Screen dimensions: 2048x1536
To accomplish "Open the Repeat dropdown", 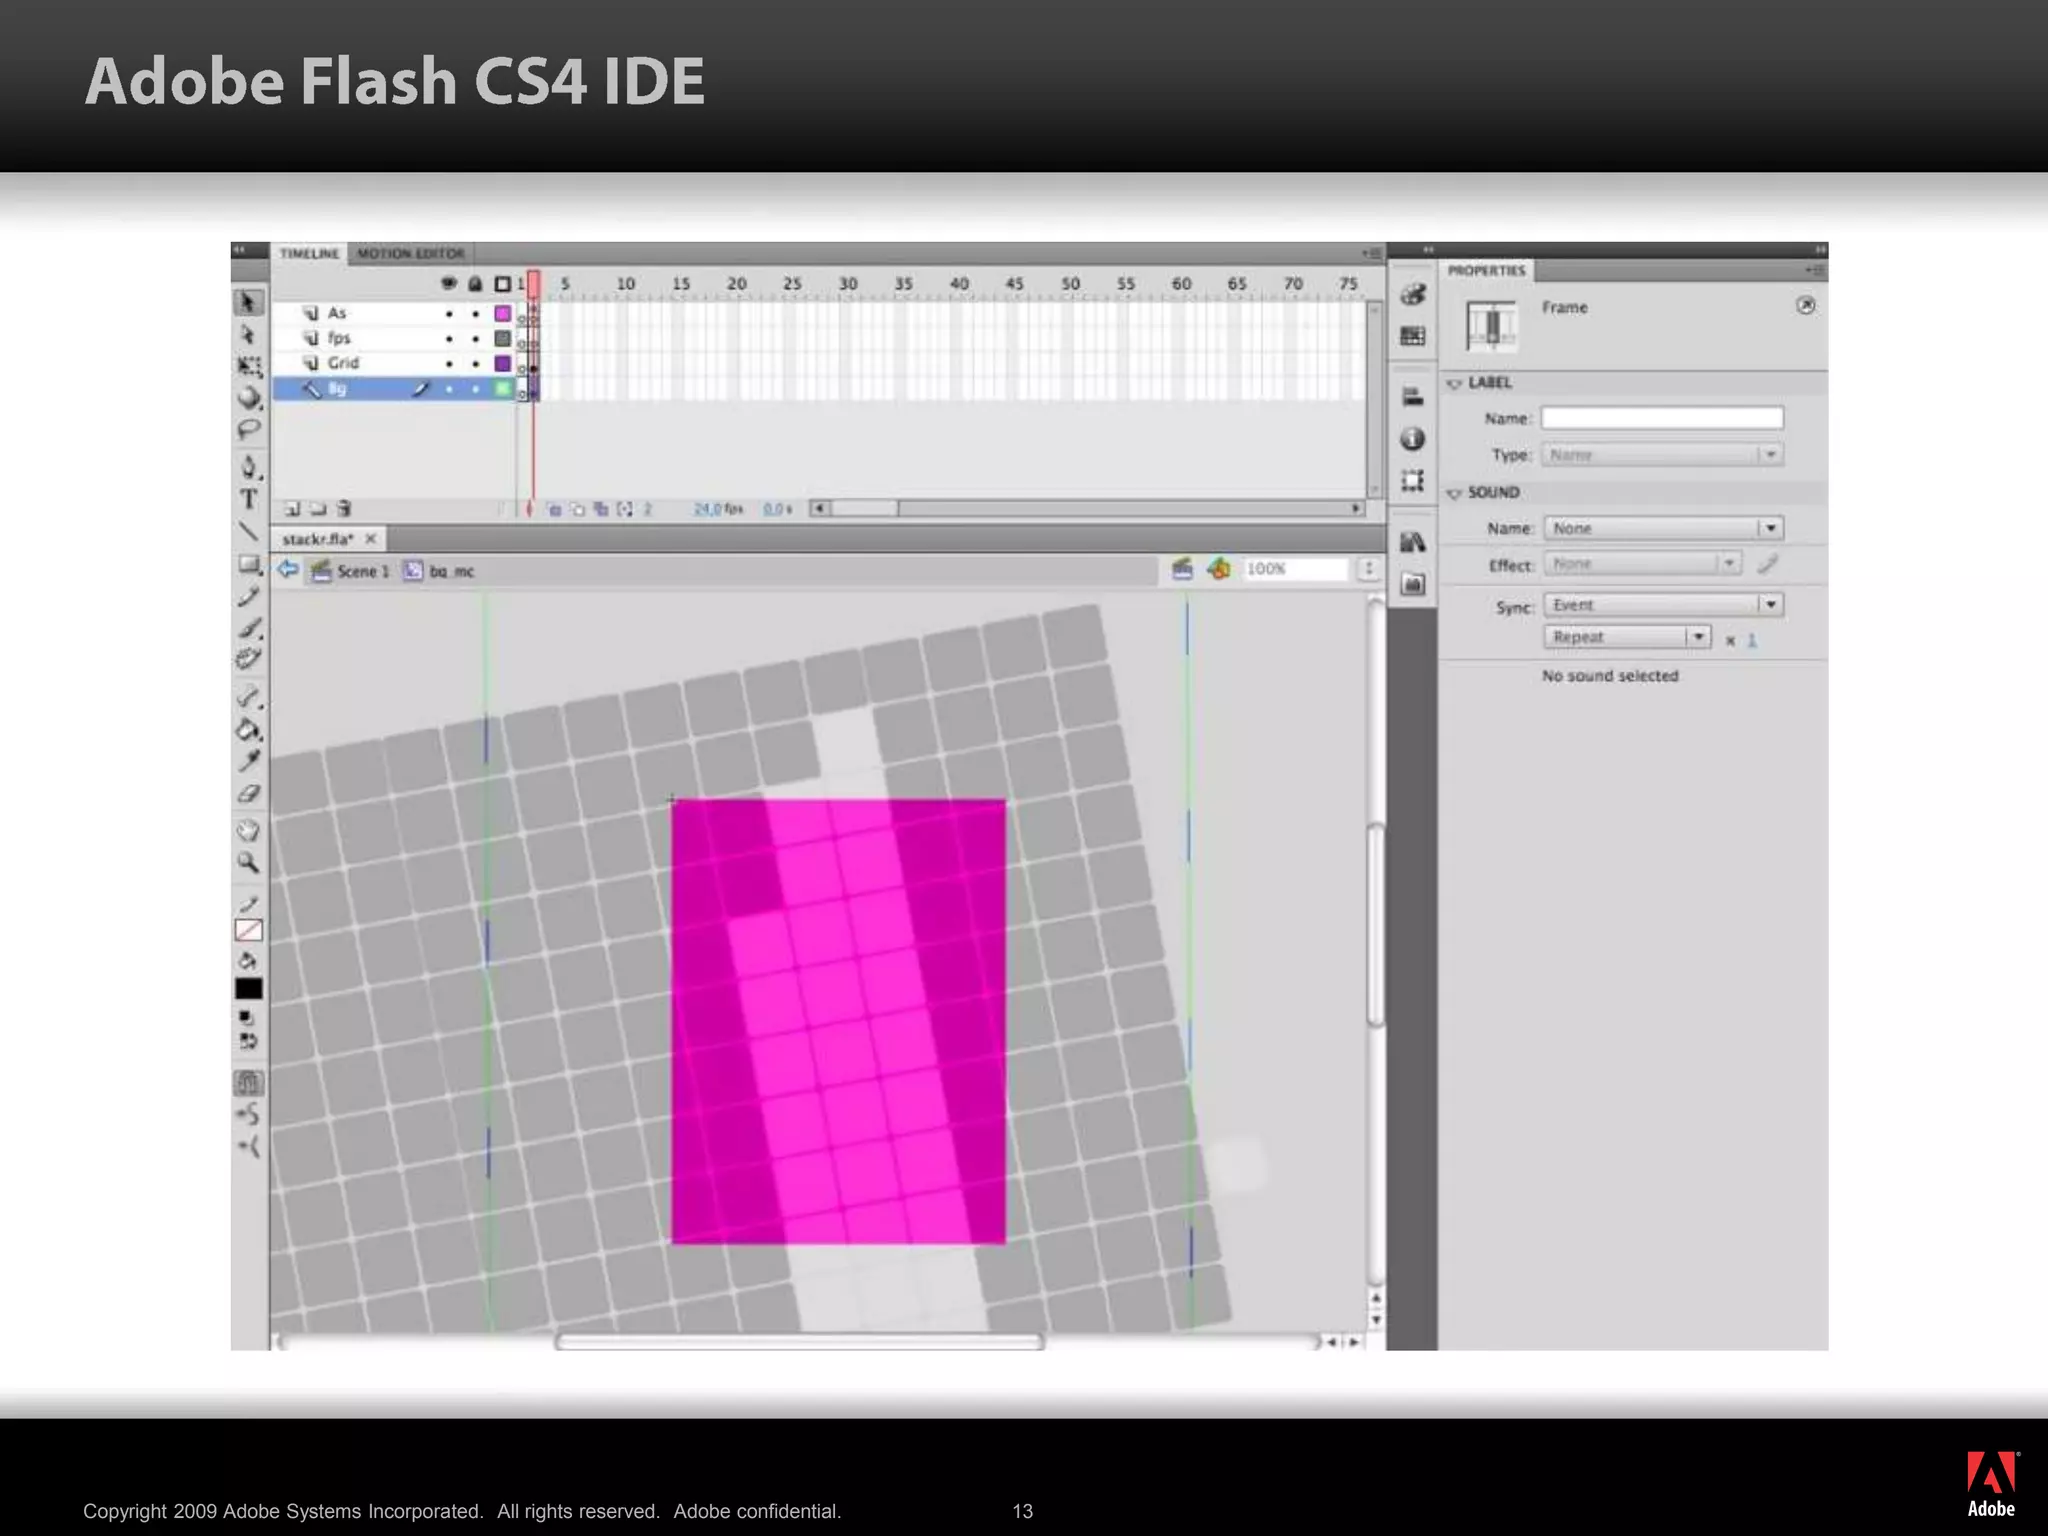I will point(1627,637).
